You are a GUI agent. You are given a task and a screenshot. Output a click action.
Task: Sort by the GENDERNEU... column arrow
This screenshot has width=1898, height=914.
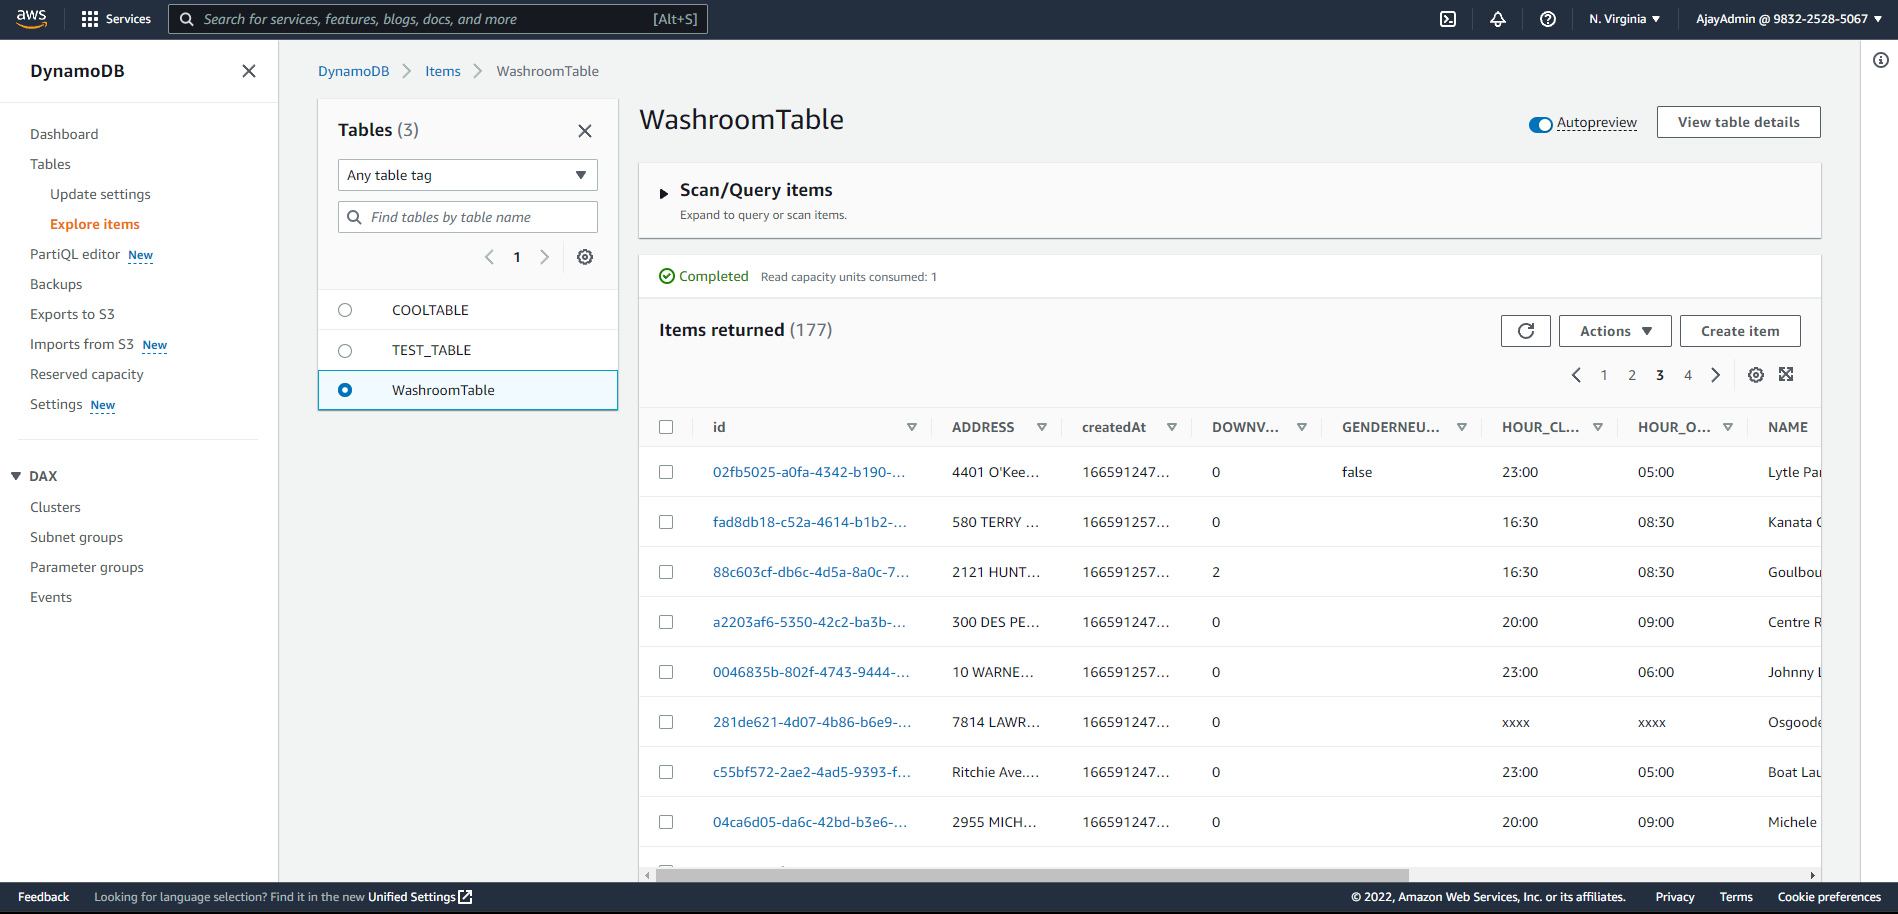pyautogui.click(x=1462, y=427)
